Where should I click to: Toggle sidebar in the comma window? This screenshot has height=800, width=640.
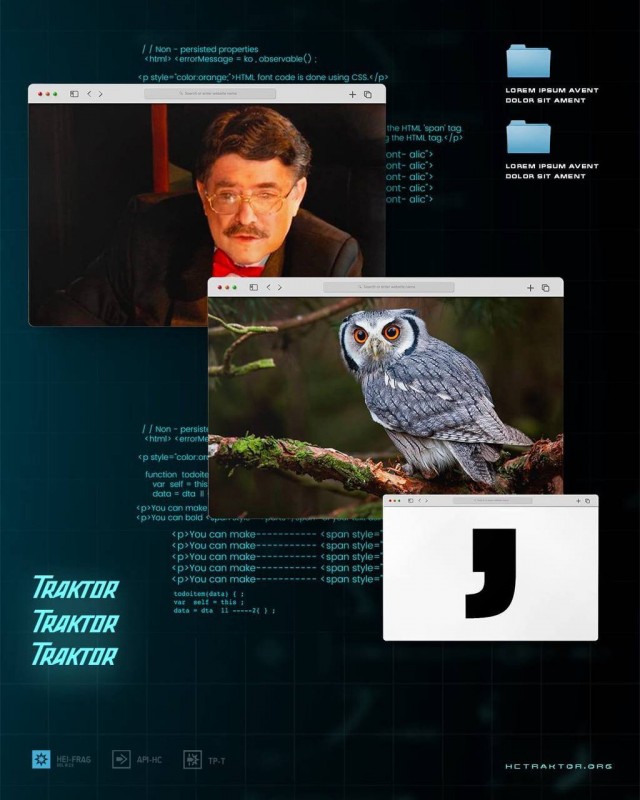[x=410, y=501]
